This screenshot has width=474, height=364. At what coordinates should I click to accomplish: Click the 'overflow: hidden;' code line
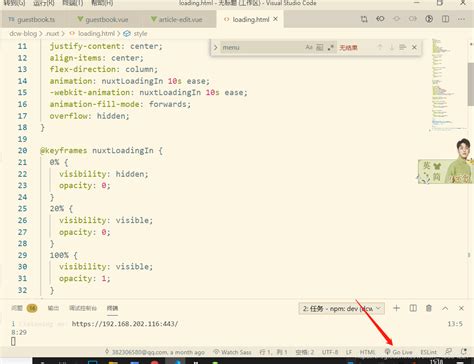tap(89, 116)
